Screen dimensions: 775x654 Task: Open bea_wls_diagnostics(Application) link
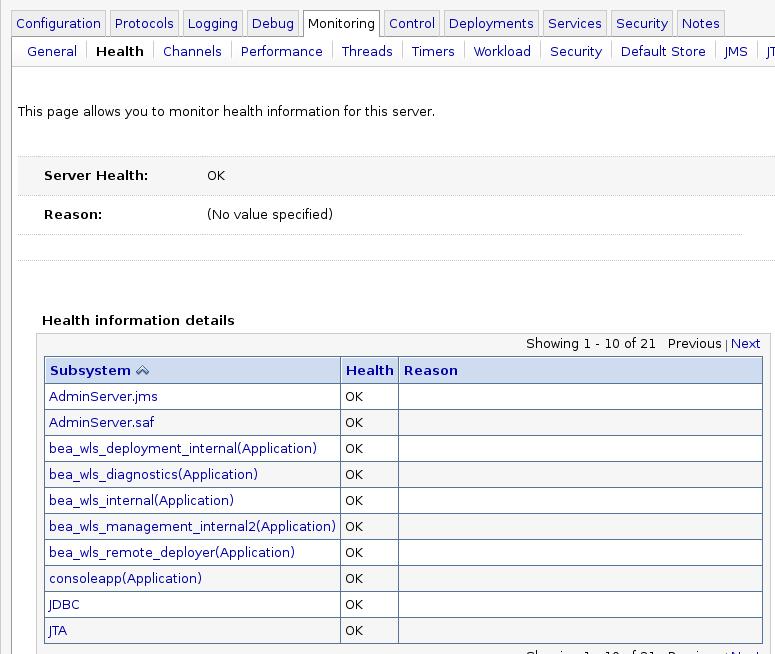click(x=153, y=475)
